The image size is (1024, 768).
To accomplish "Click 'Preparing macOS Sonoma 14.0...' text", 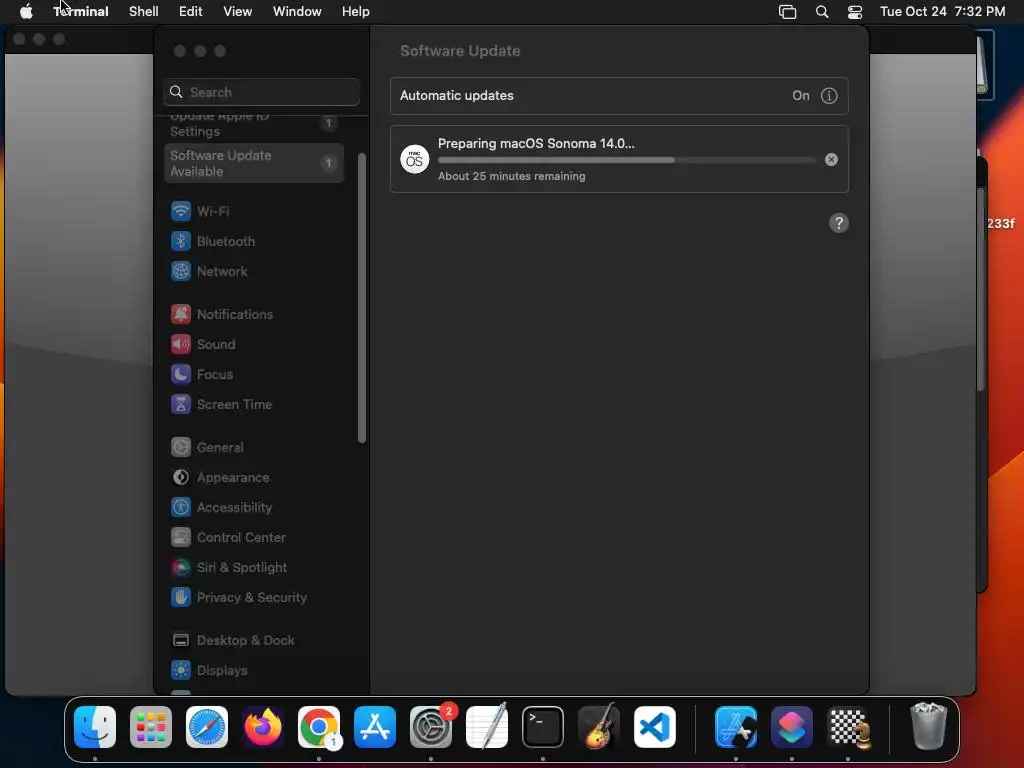I will click(536, 144).
